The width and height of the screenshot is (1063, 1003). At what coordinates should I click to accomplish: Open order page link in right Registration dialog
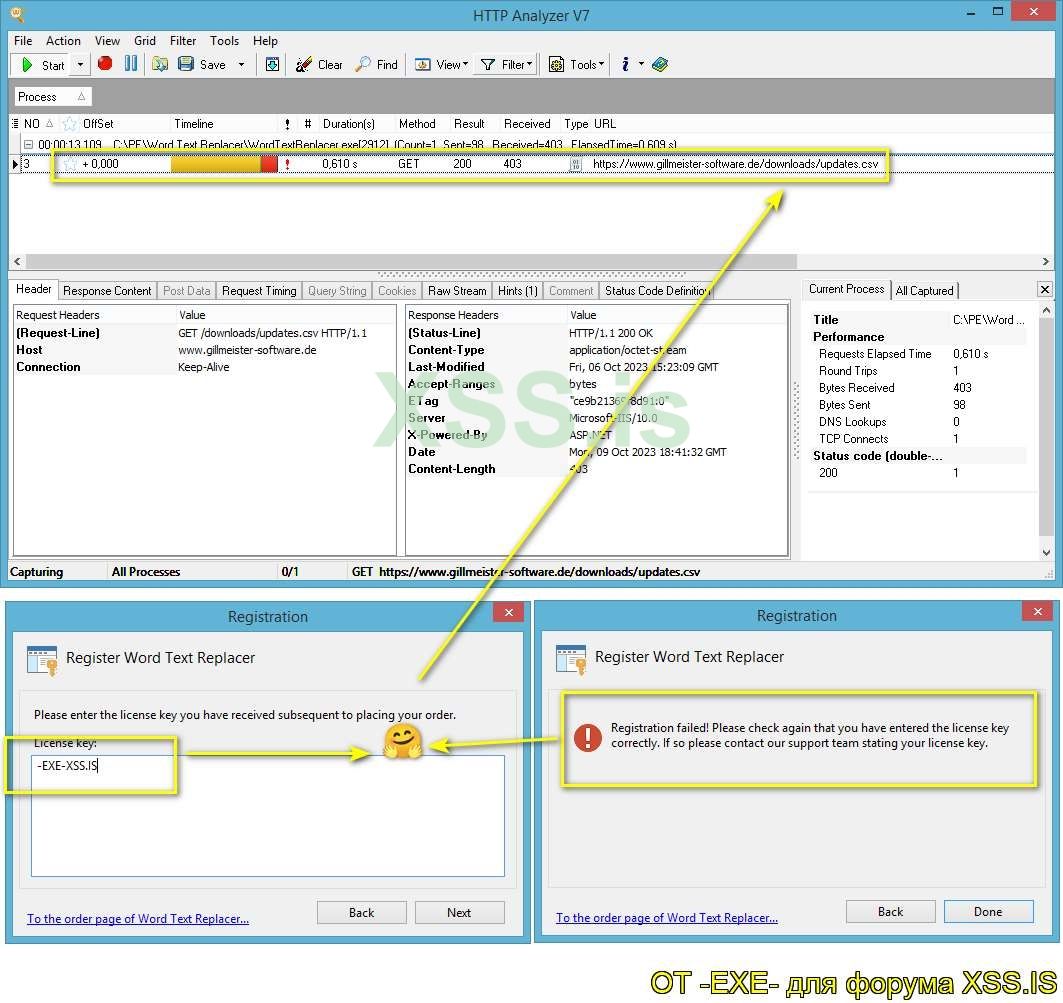[x=666, y=918]
